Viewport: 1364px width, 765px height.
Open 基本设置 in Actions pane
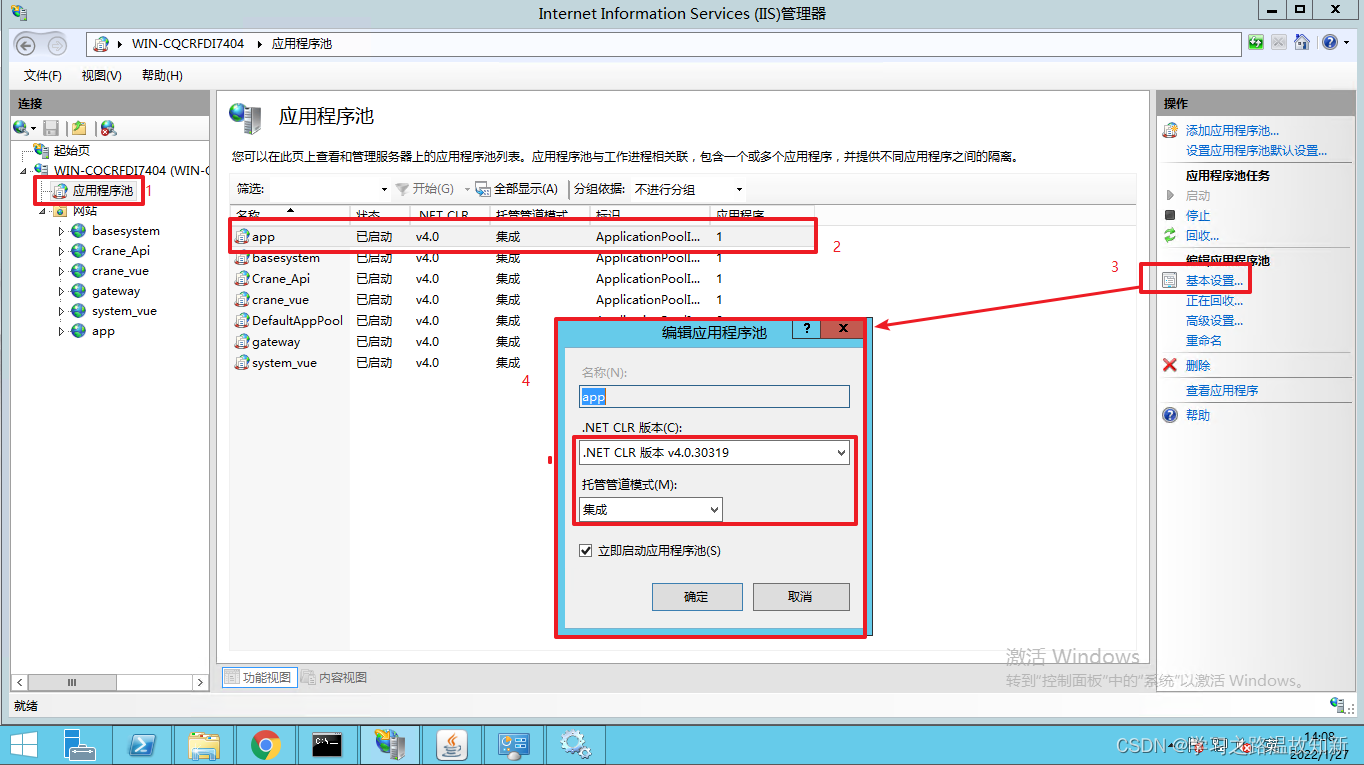[x=1214, y=281]
